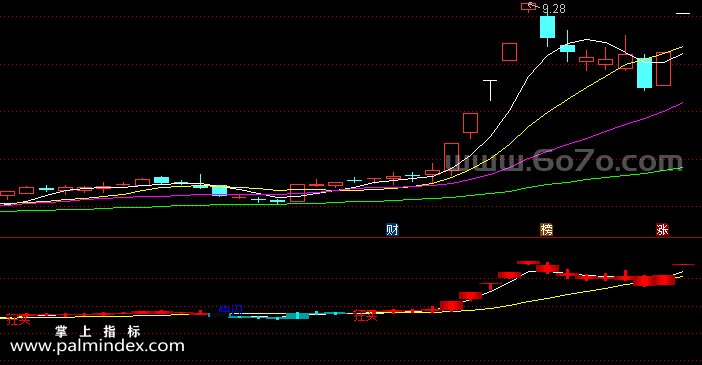
Task: Select the wide red indicator bar at right
Action: coord(654,280)
